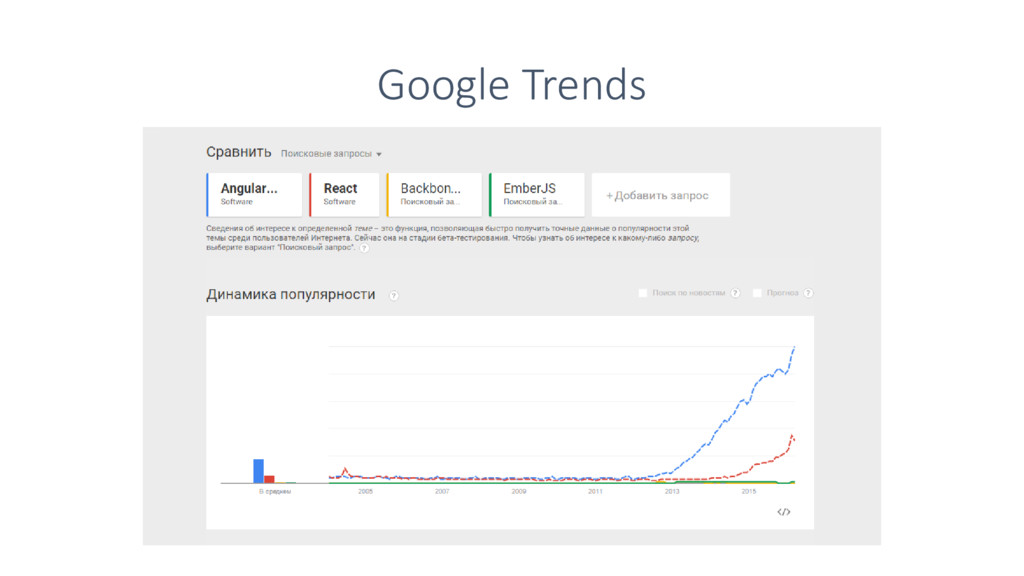Select the React search term card
Screen dimensions: 1024x576
point(345,194)
